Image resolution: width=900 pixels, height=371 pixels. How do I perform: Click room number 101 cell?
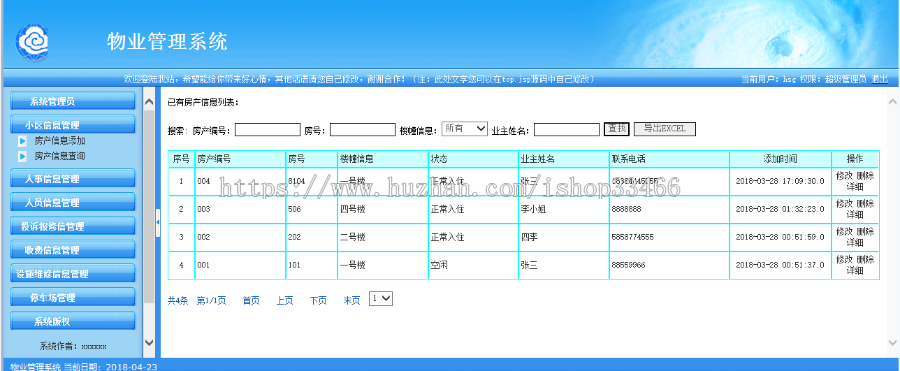click(312, 265)
